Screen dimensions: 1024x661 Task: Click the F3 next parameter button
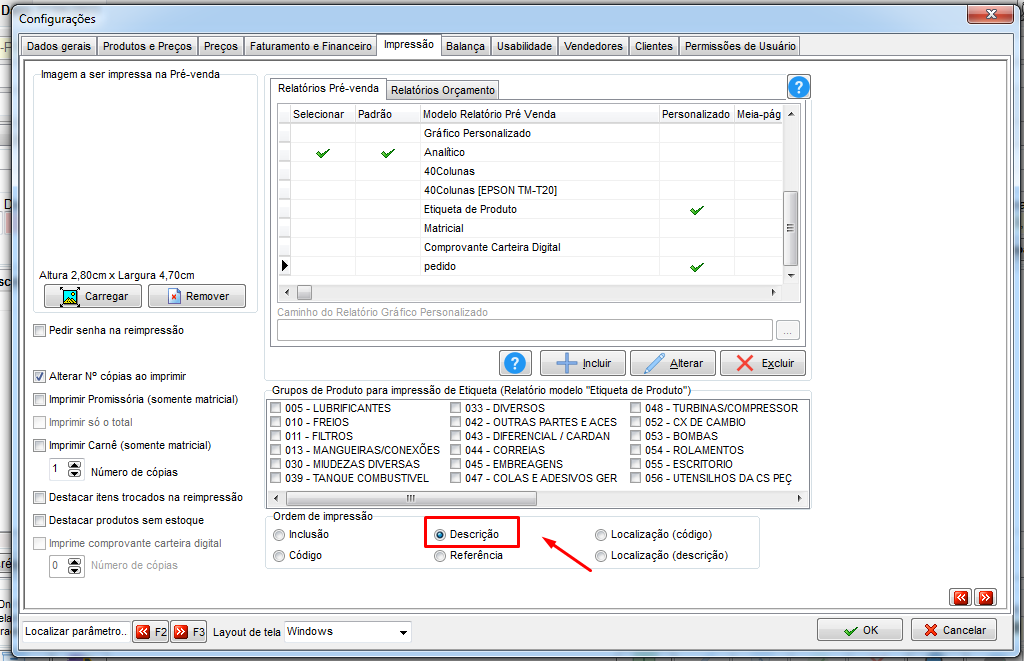189,632
